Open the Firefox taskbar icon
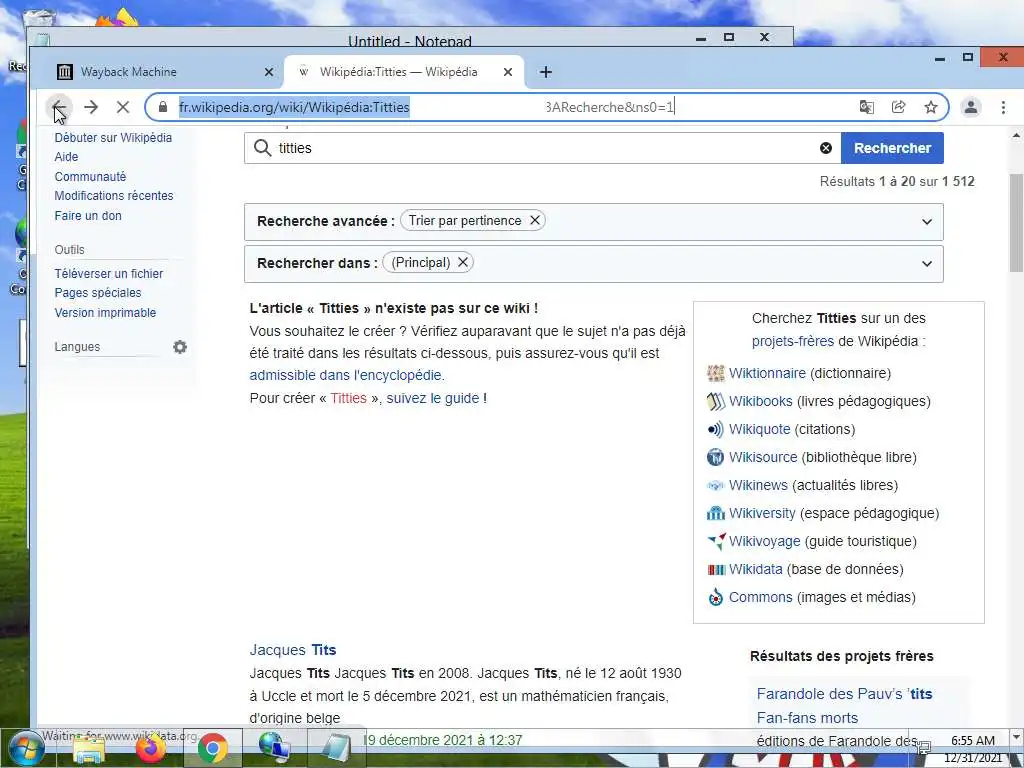1024x768 pixels. [151, 748]
